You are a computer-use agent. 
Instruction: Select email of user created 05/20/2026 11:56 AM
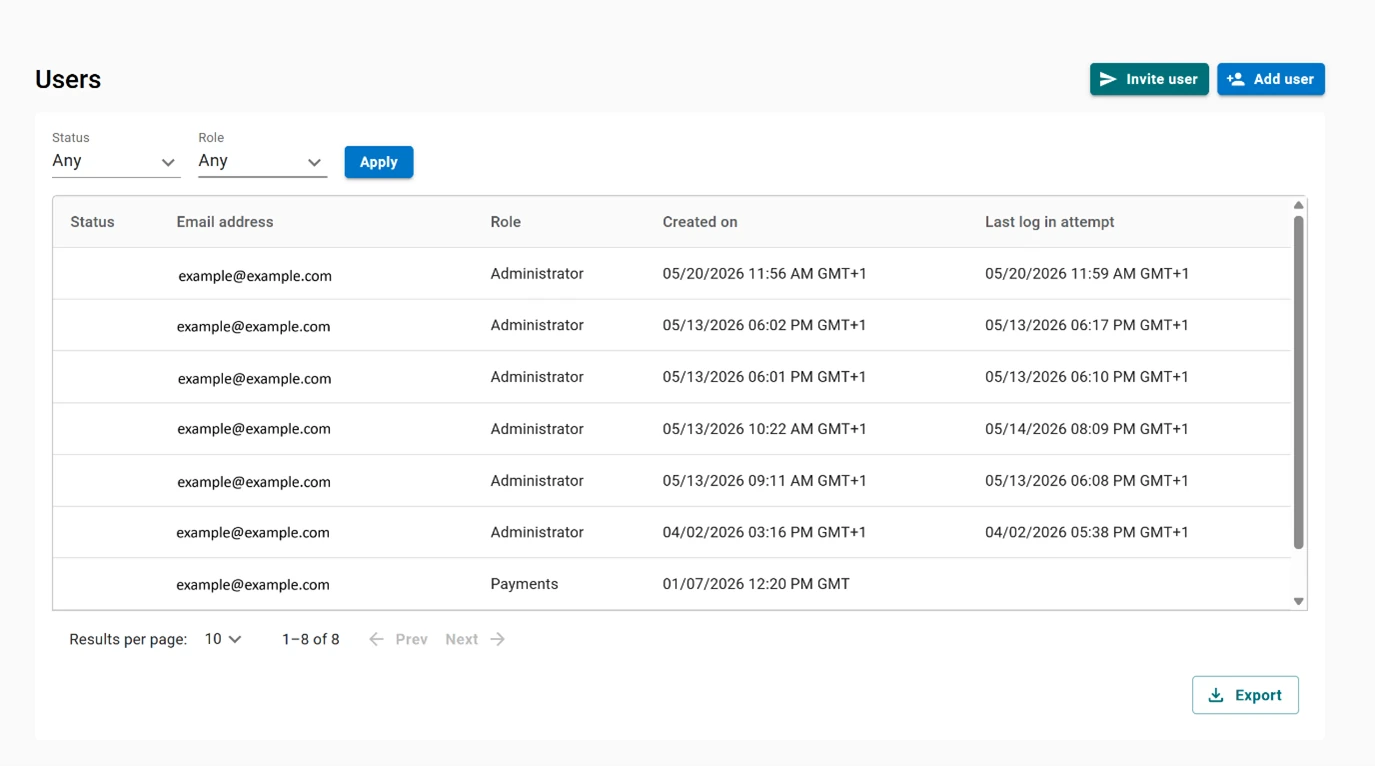[x=255, y=276]
